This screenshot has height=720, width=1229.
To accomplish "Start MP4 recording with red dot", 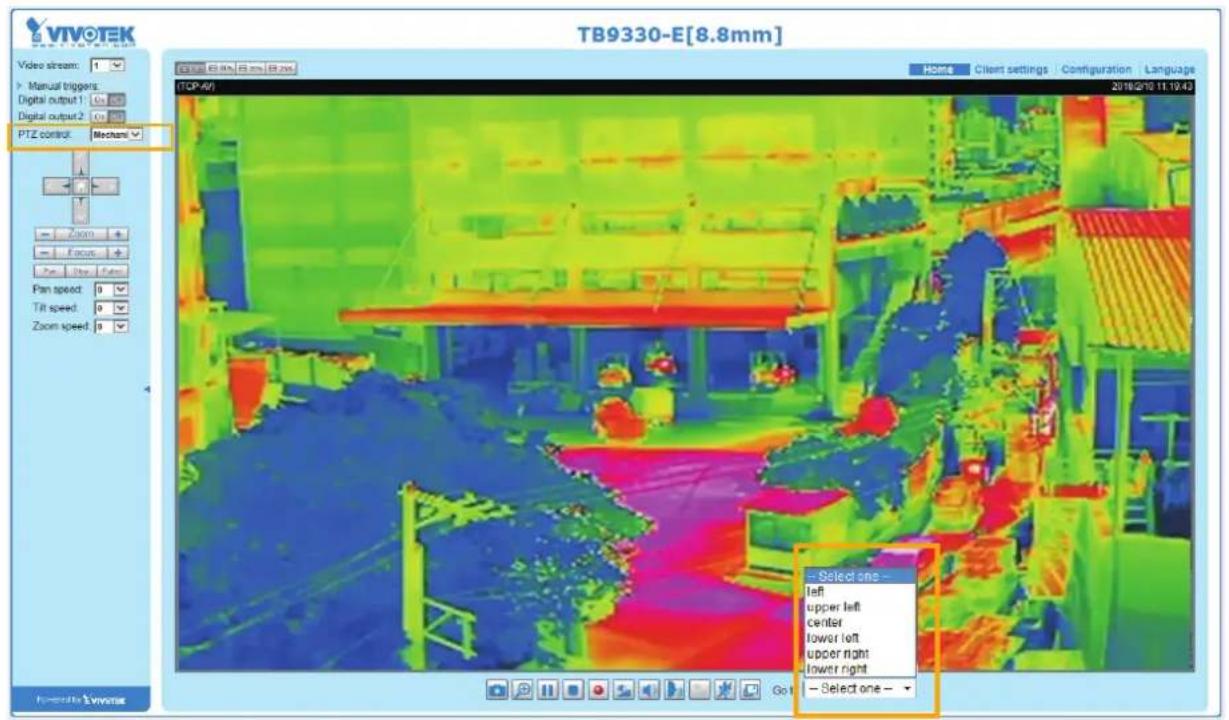I will (598, 689).
